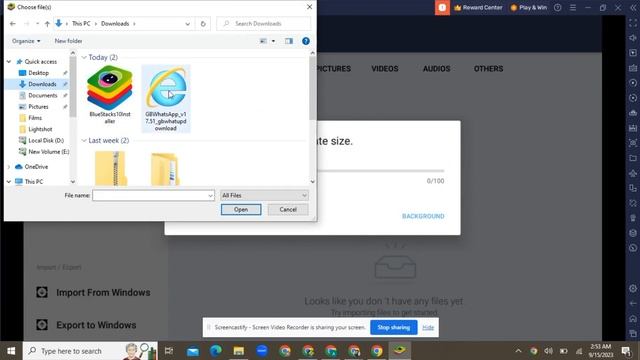640x360 pixels.
Task: Open BlueStacks Reward Center
Action: point(478,7)
